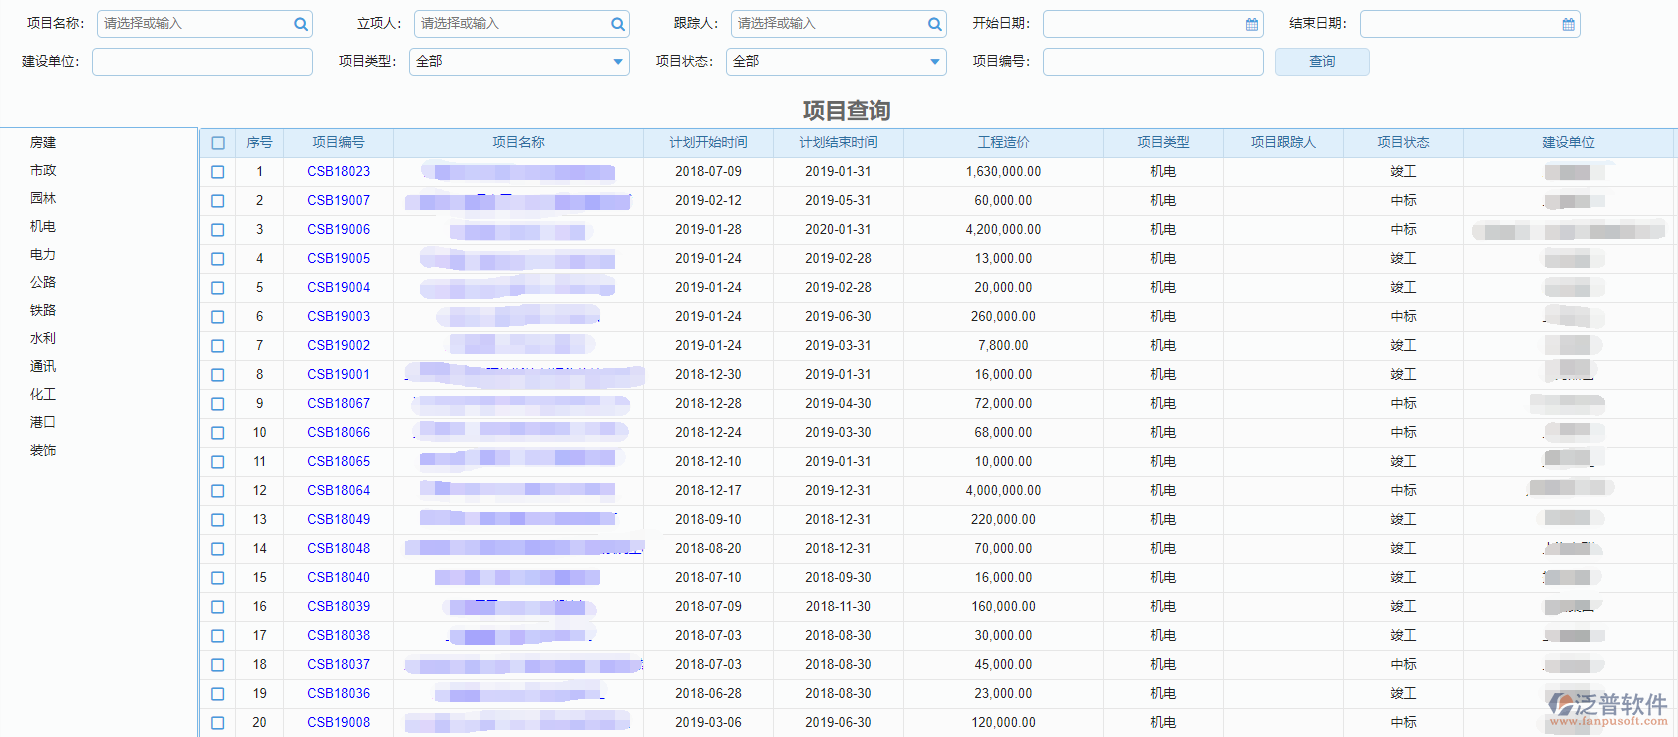Open the 结束日期 calendar picker icon
This screenshot has width=1678, height=737.
1568,24
